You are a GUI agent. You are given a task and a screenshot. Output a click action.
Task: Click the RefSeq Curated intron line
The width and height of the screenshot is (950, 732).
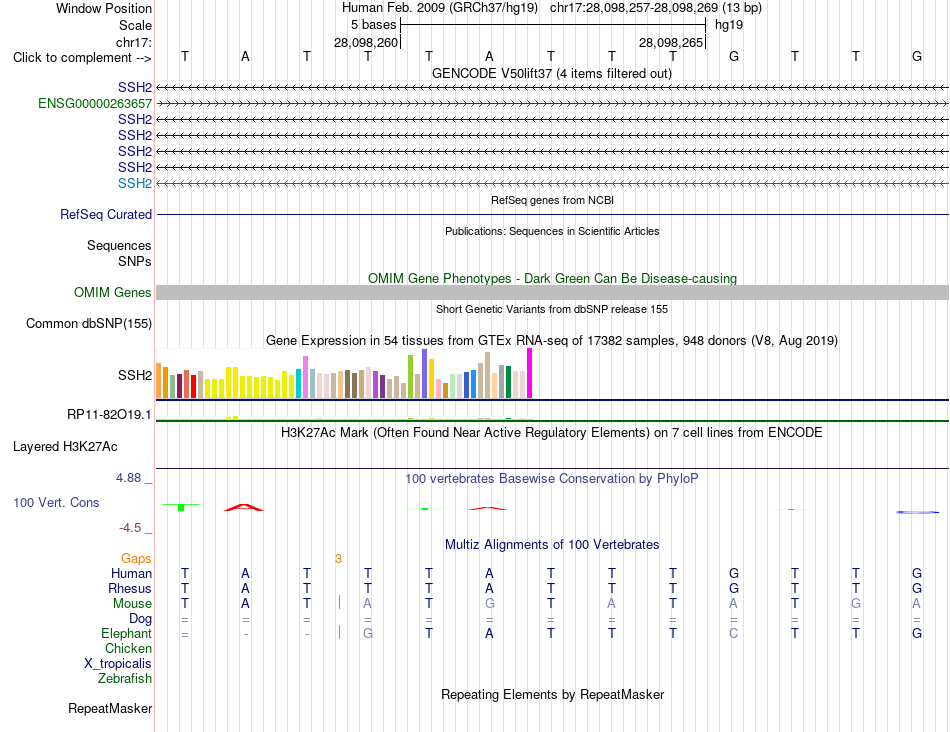[x=552, y=215]
